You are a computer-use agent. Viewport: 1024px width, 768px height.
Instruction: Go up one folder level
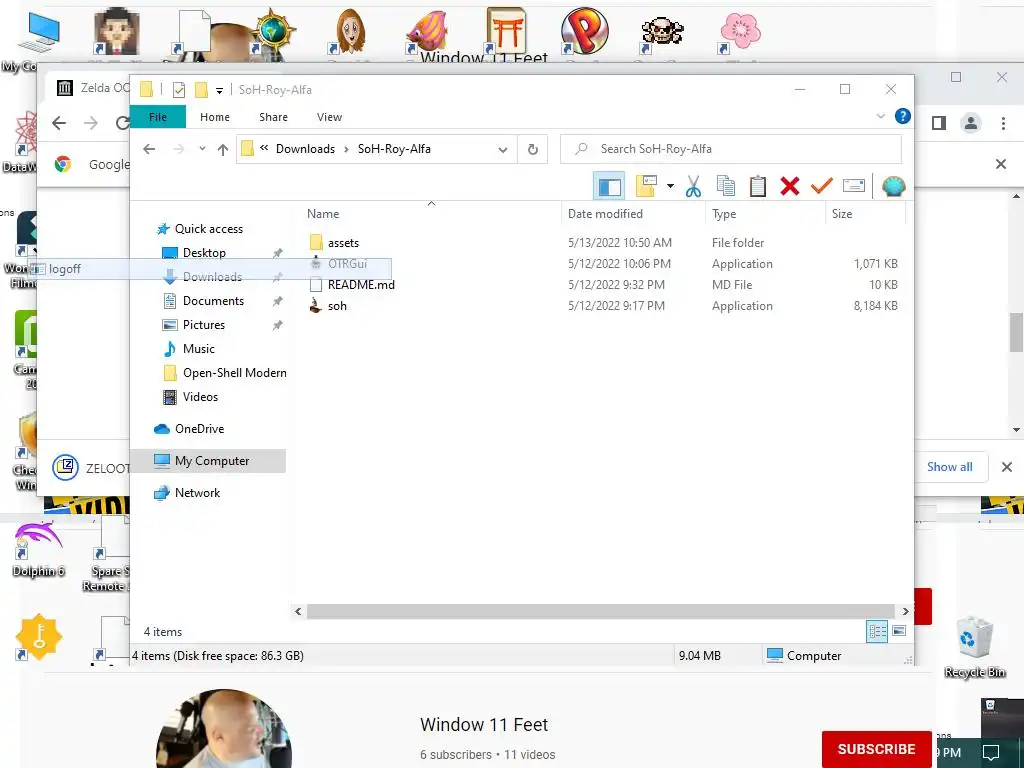223,150
